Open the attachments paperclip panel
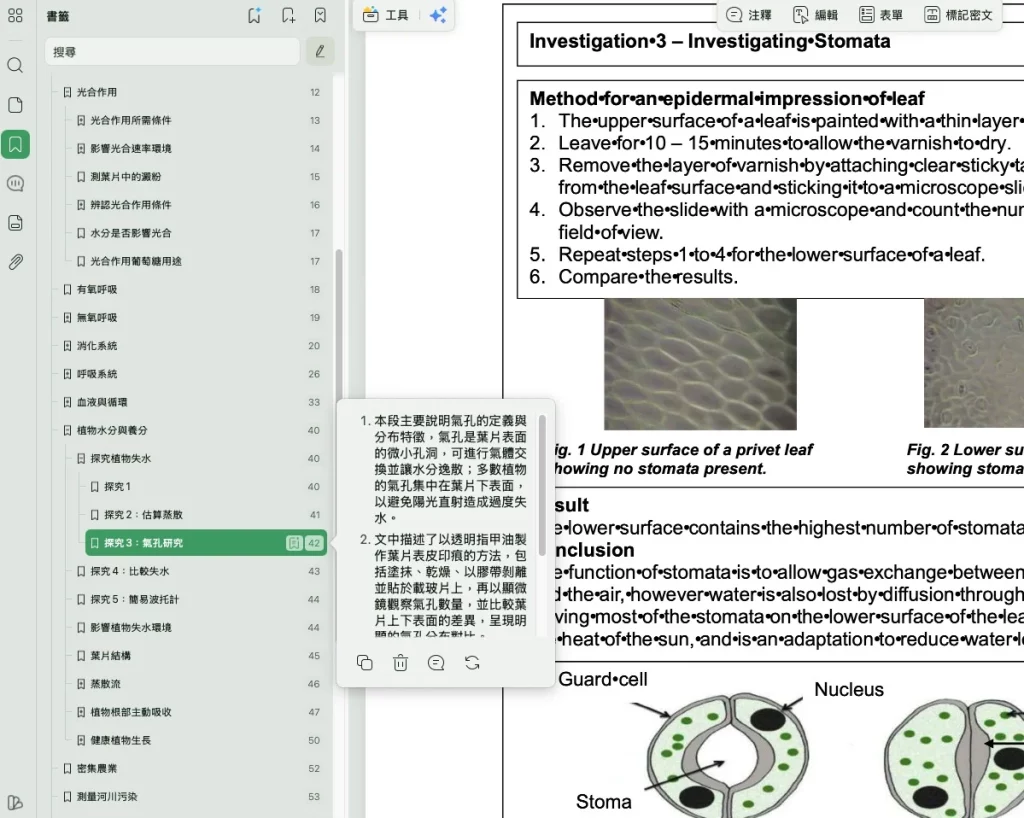 (15, 262)
